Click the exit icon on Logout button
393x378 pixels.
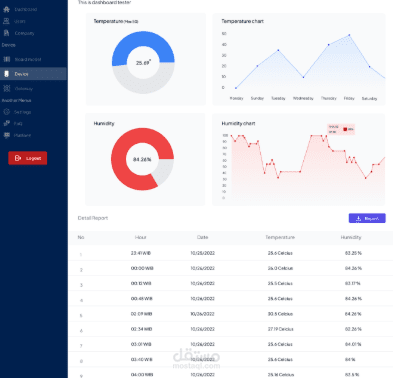click(x=18, y=158)
